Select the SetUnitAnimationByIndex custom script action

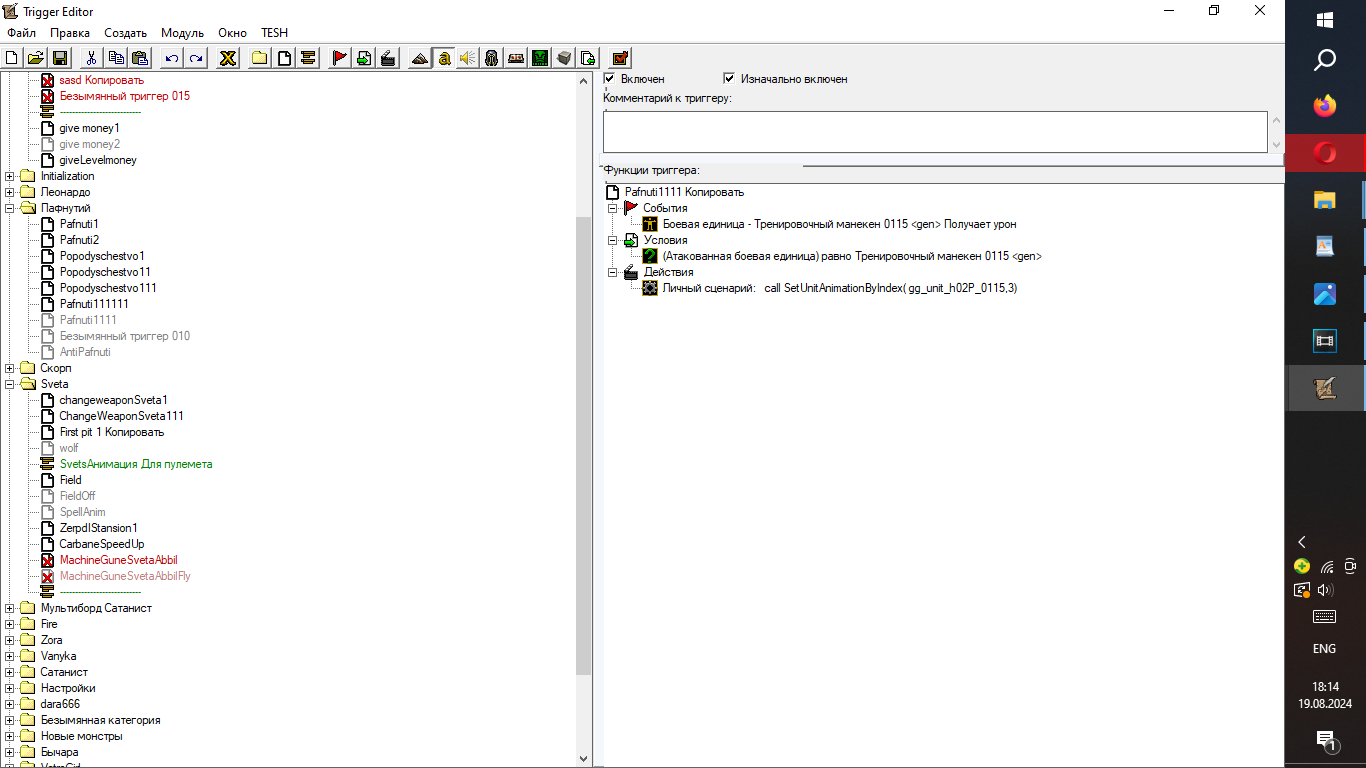pyautogui.click(x=840, y=288)
